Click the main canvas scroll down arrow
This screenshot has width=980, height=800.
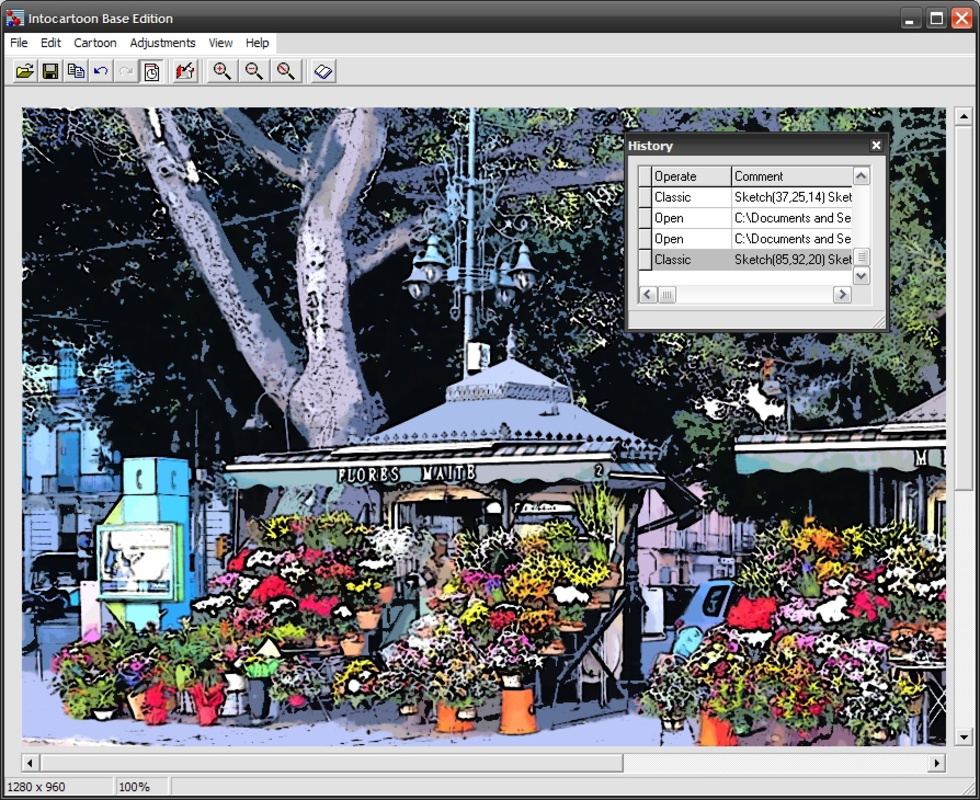tap(963, 738)
